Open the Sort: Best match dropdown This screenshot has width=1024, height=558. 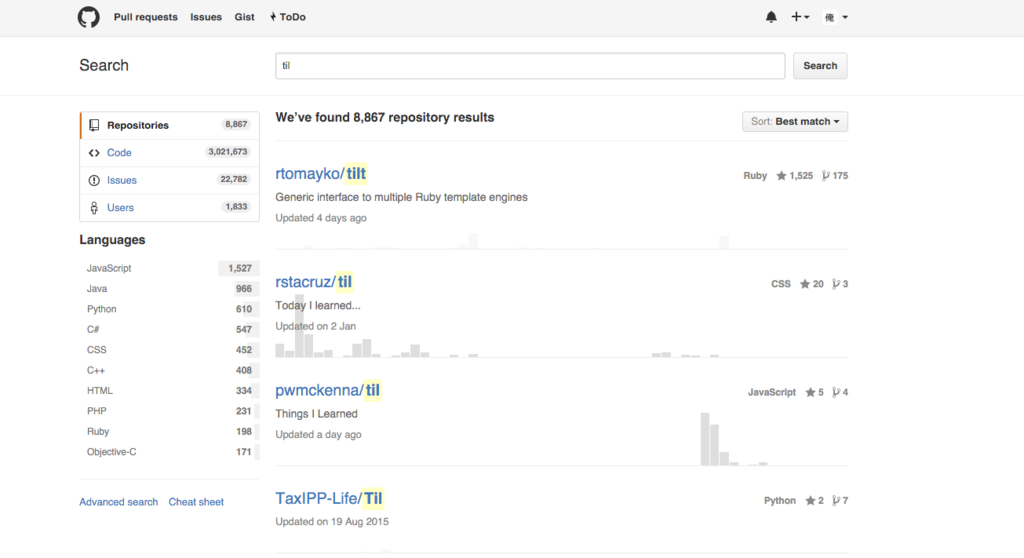pyautogui.click(x=795, y=122)
